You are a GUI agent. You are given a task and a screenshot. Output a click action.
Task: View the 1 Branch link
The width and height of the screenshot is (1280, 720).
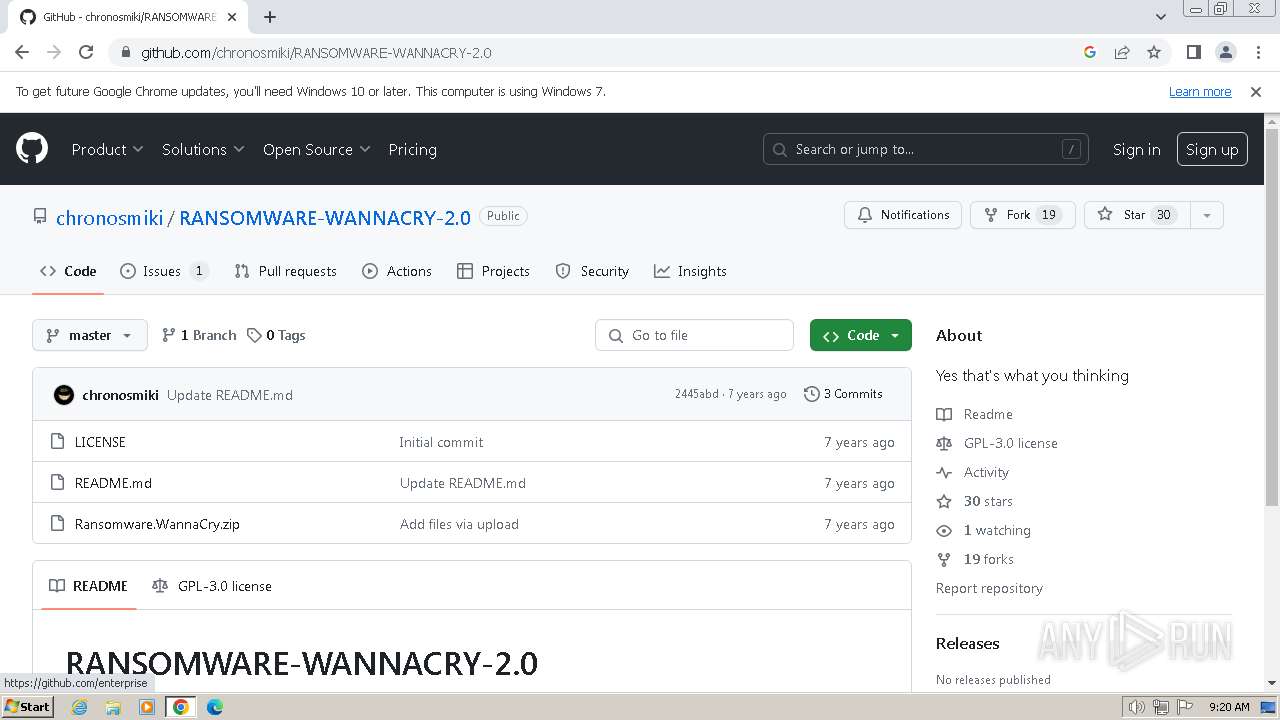click(199, 335)
